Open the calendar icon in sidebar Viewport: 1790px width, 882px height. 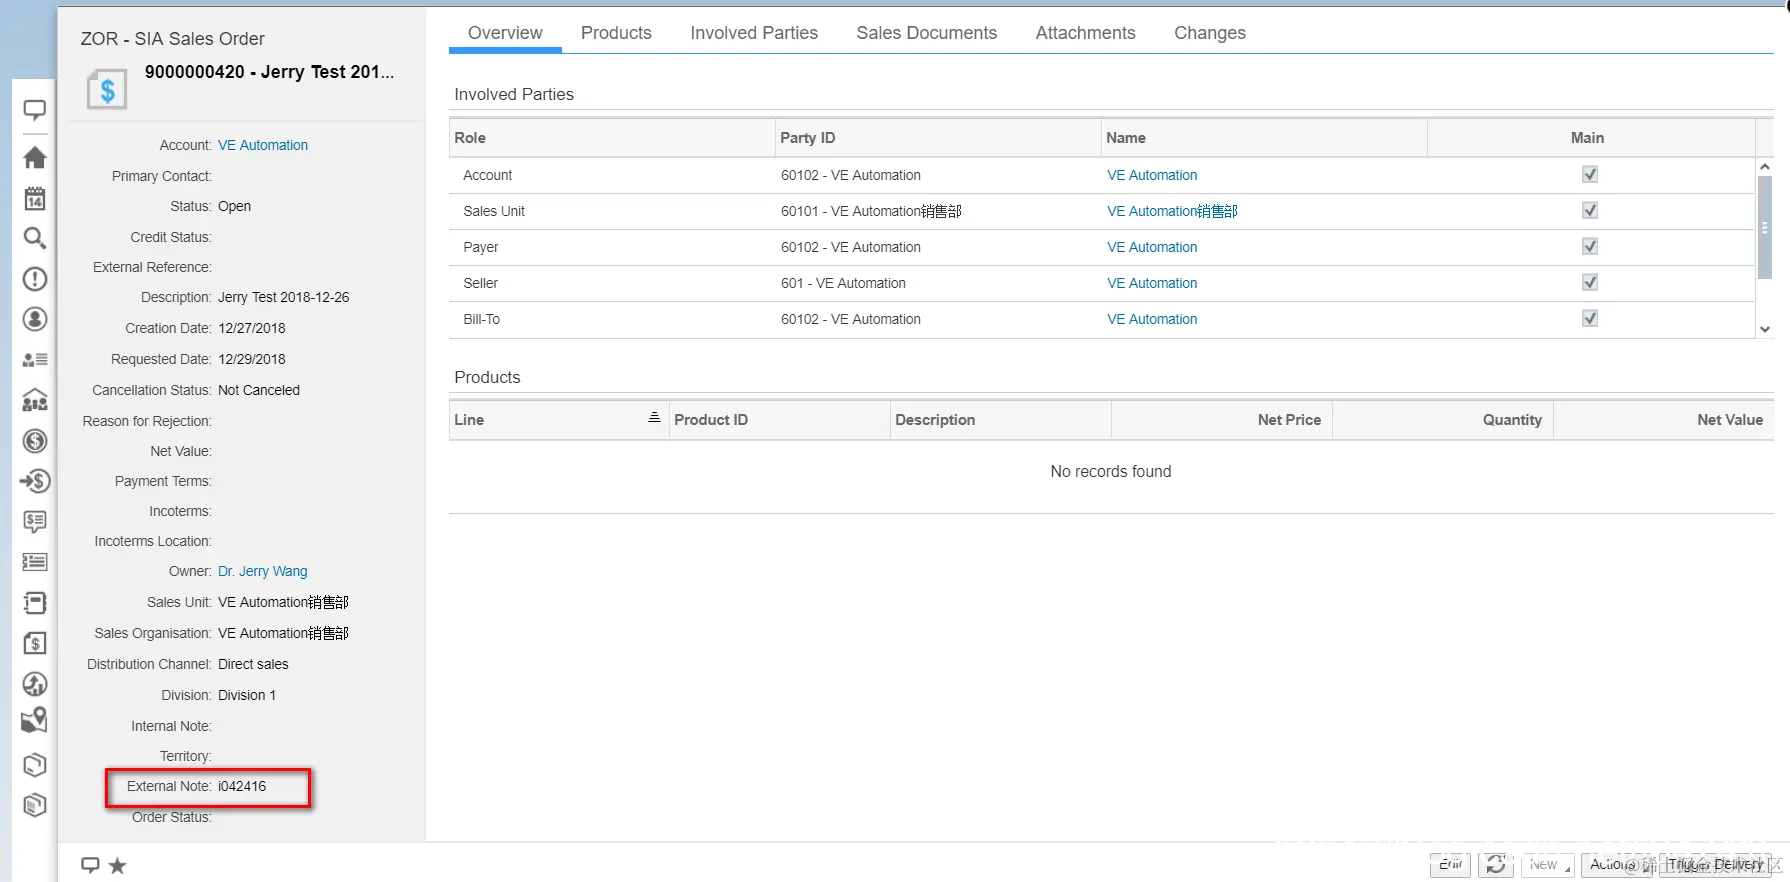point(35,198)
